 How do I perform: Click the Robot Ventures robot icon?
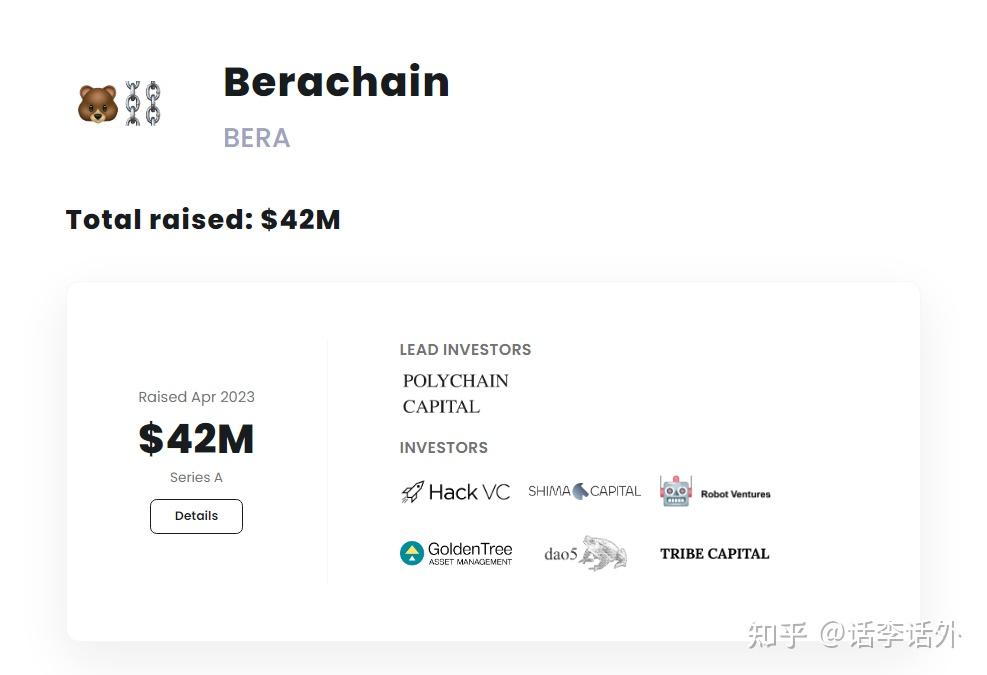click(x=674, y=491)
